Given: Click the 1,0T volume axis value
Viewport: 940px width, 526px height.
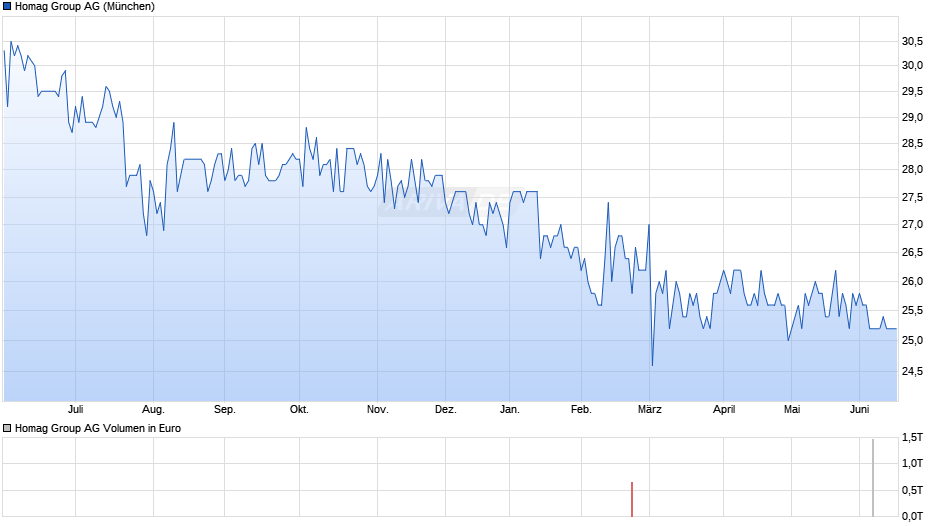Looking at the screenshot, I should (912, 464).
